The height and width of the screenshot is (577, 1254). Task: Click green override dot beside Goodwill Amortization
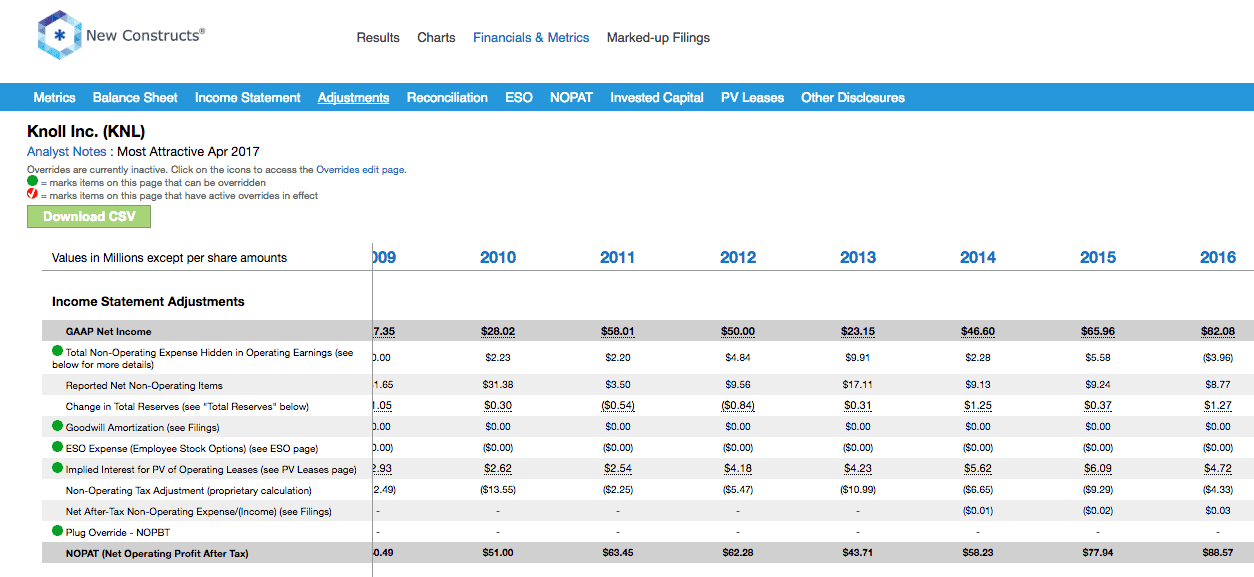pos(58,426)
